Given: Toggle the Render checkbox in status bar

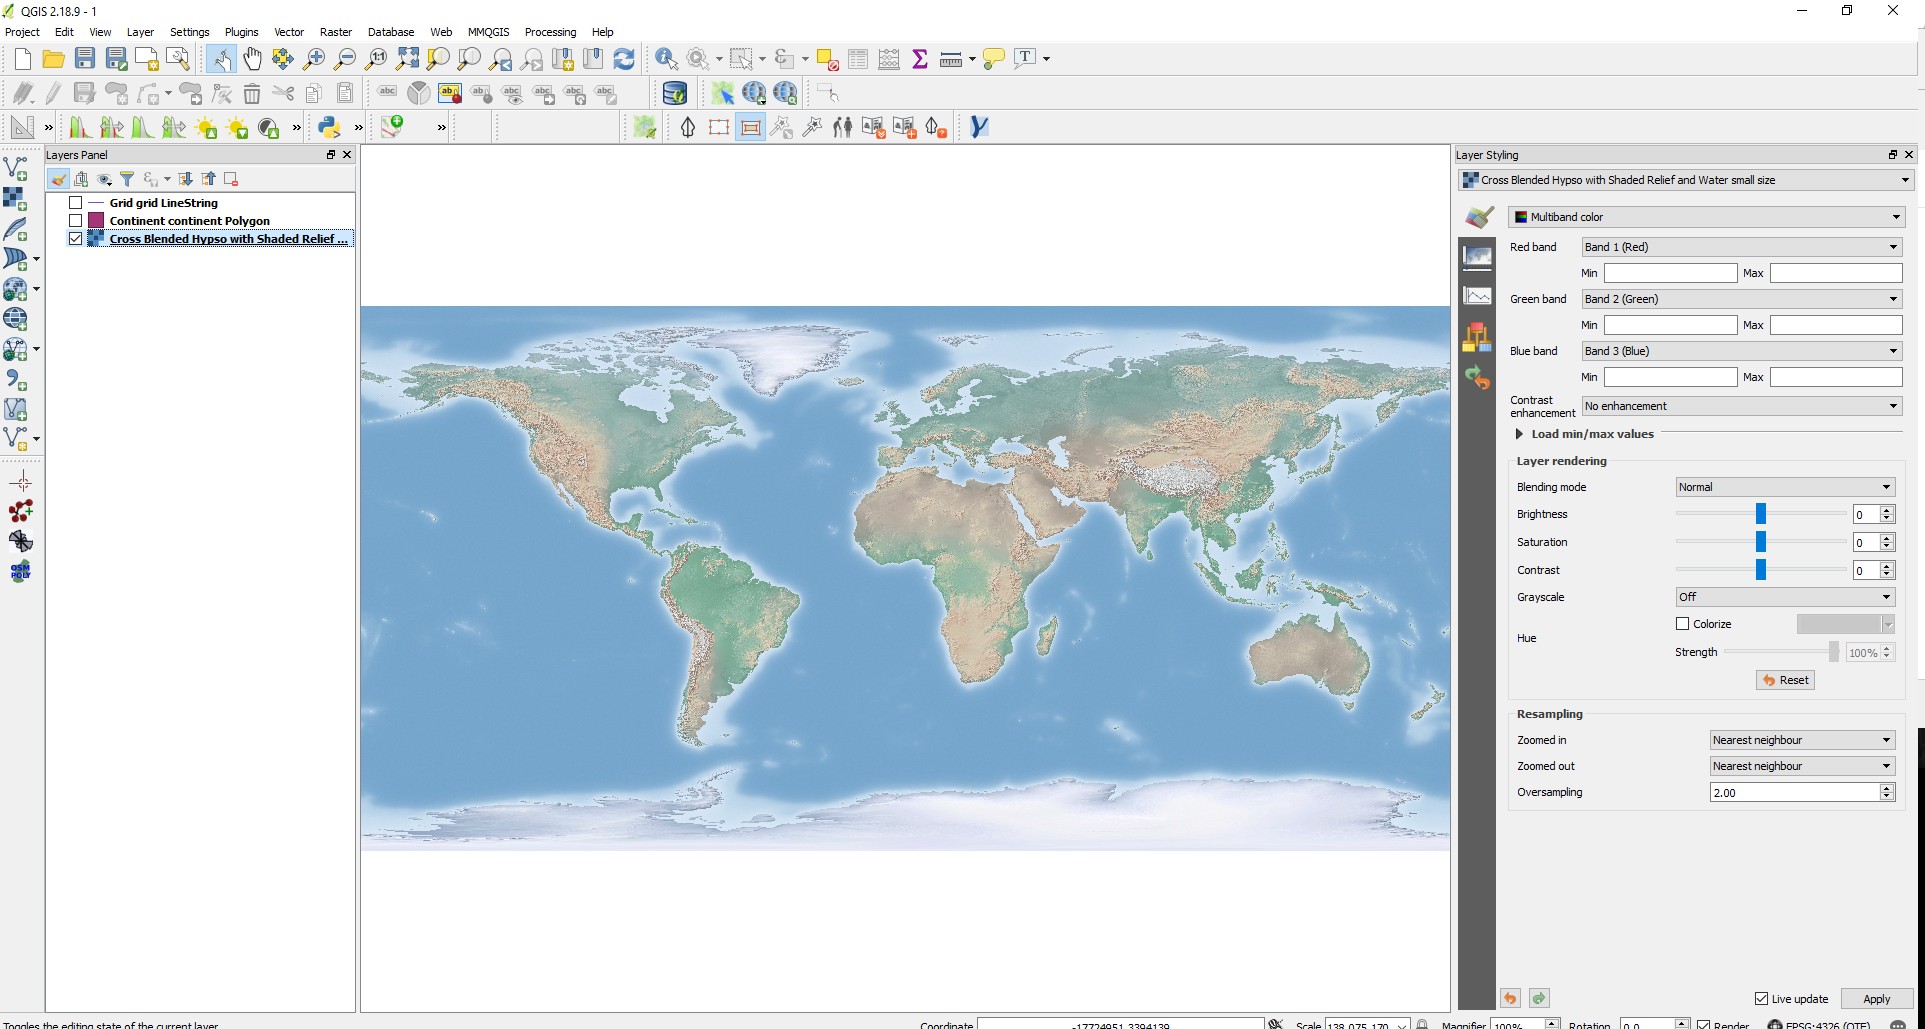Looking at the screenshot, I should pos(1703,1024).
